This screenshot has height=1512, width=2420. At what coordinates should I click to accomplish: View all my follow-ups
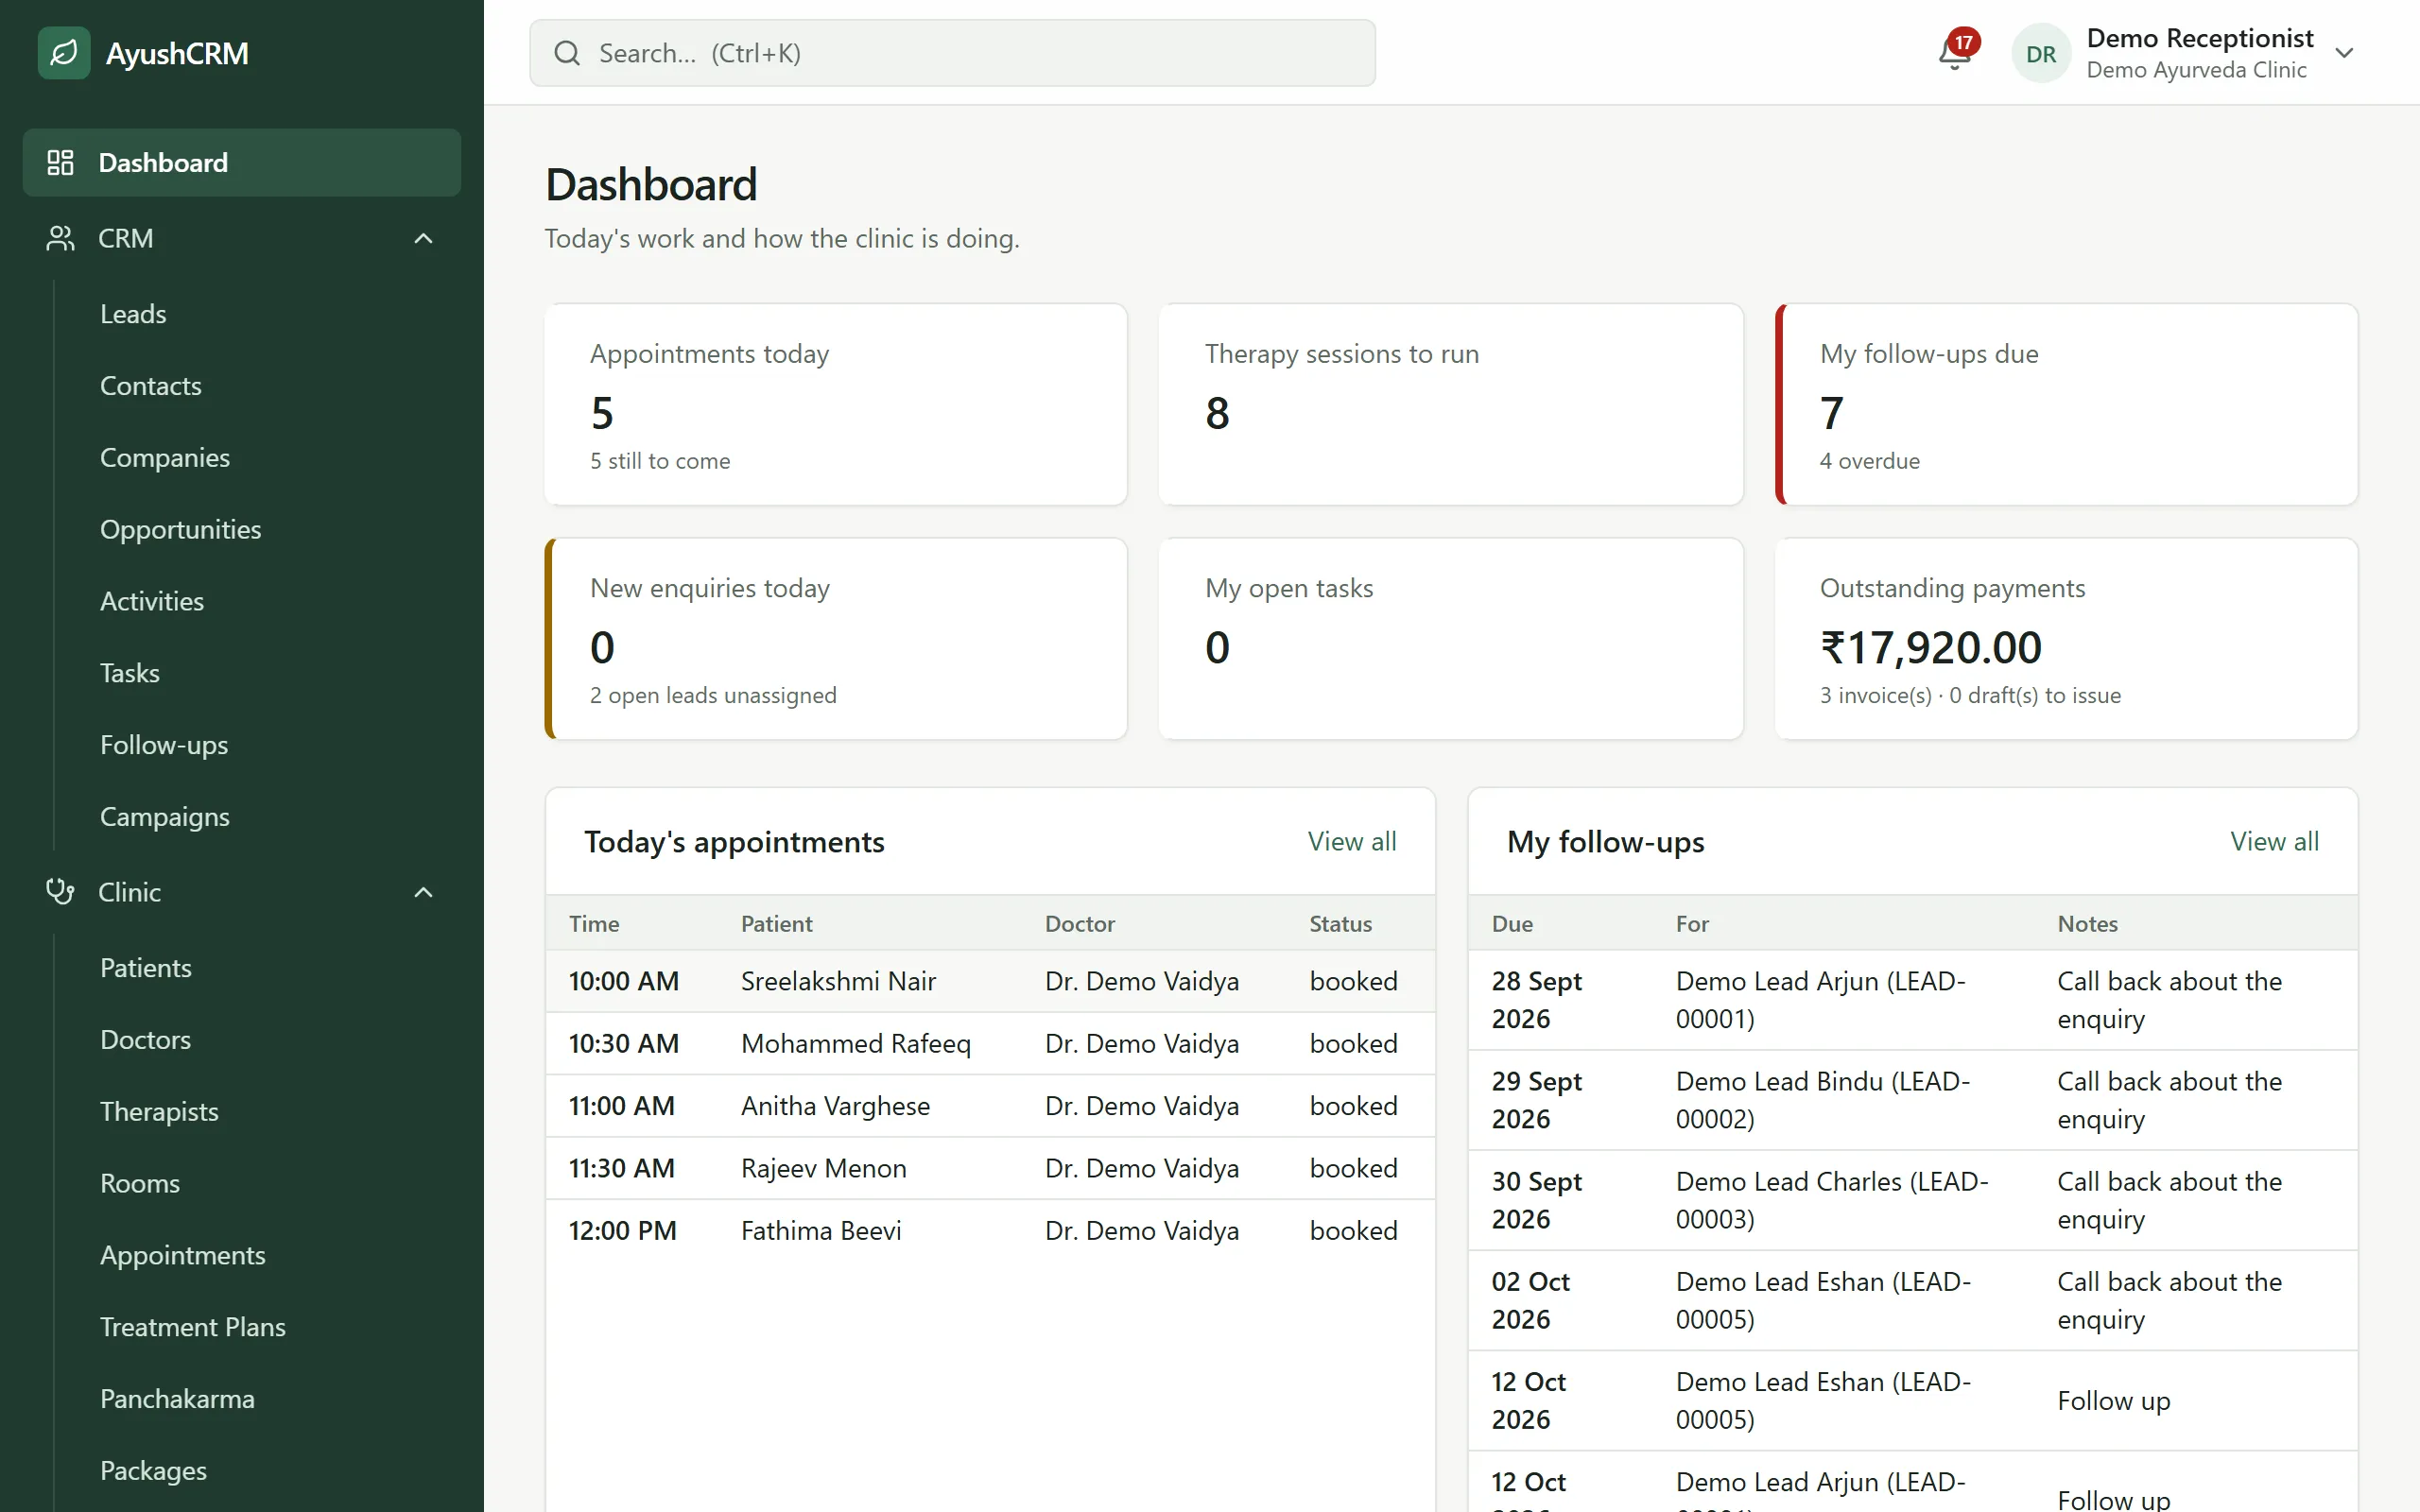point(2274,842)
